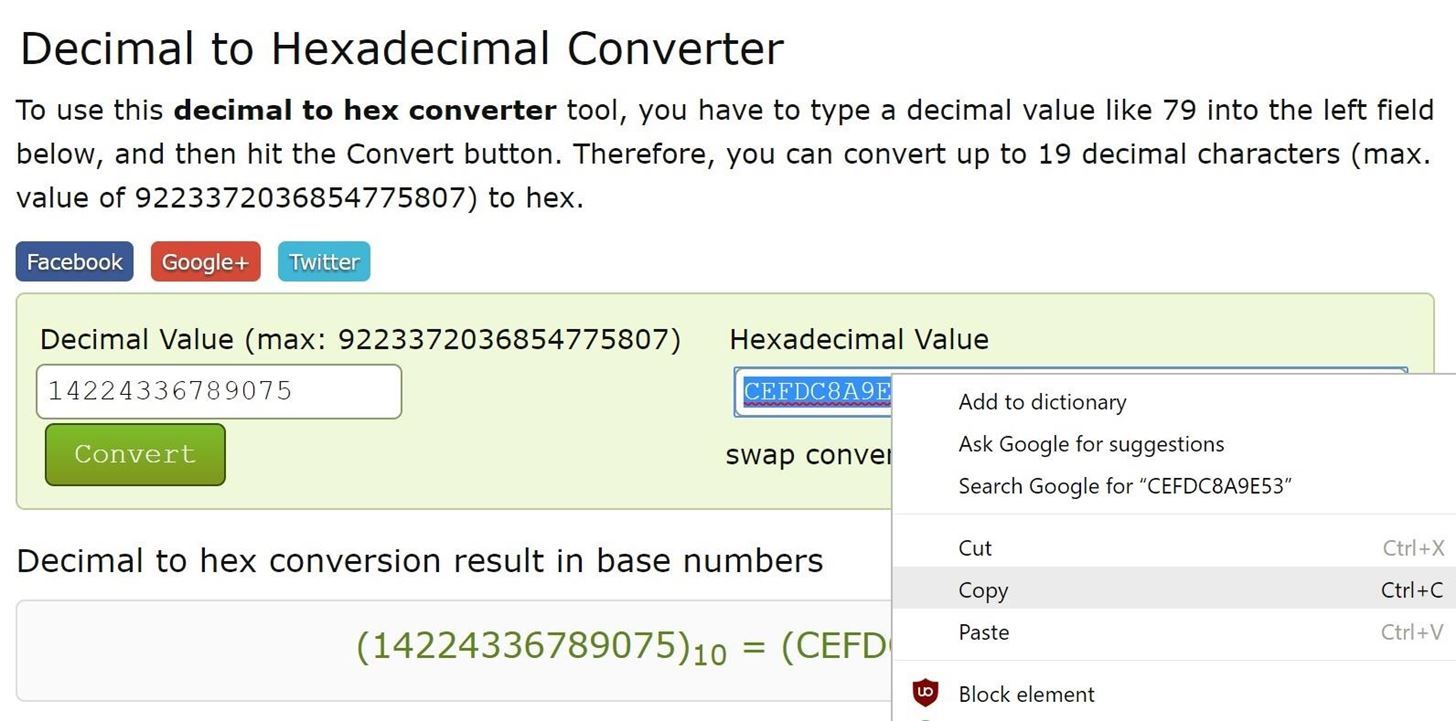
Task: Pick Paste from the context menu
Action: [x=983, y=632]
